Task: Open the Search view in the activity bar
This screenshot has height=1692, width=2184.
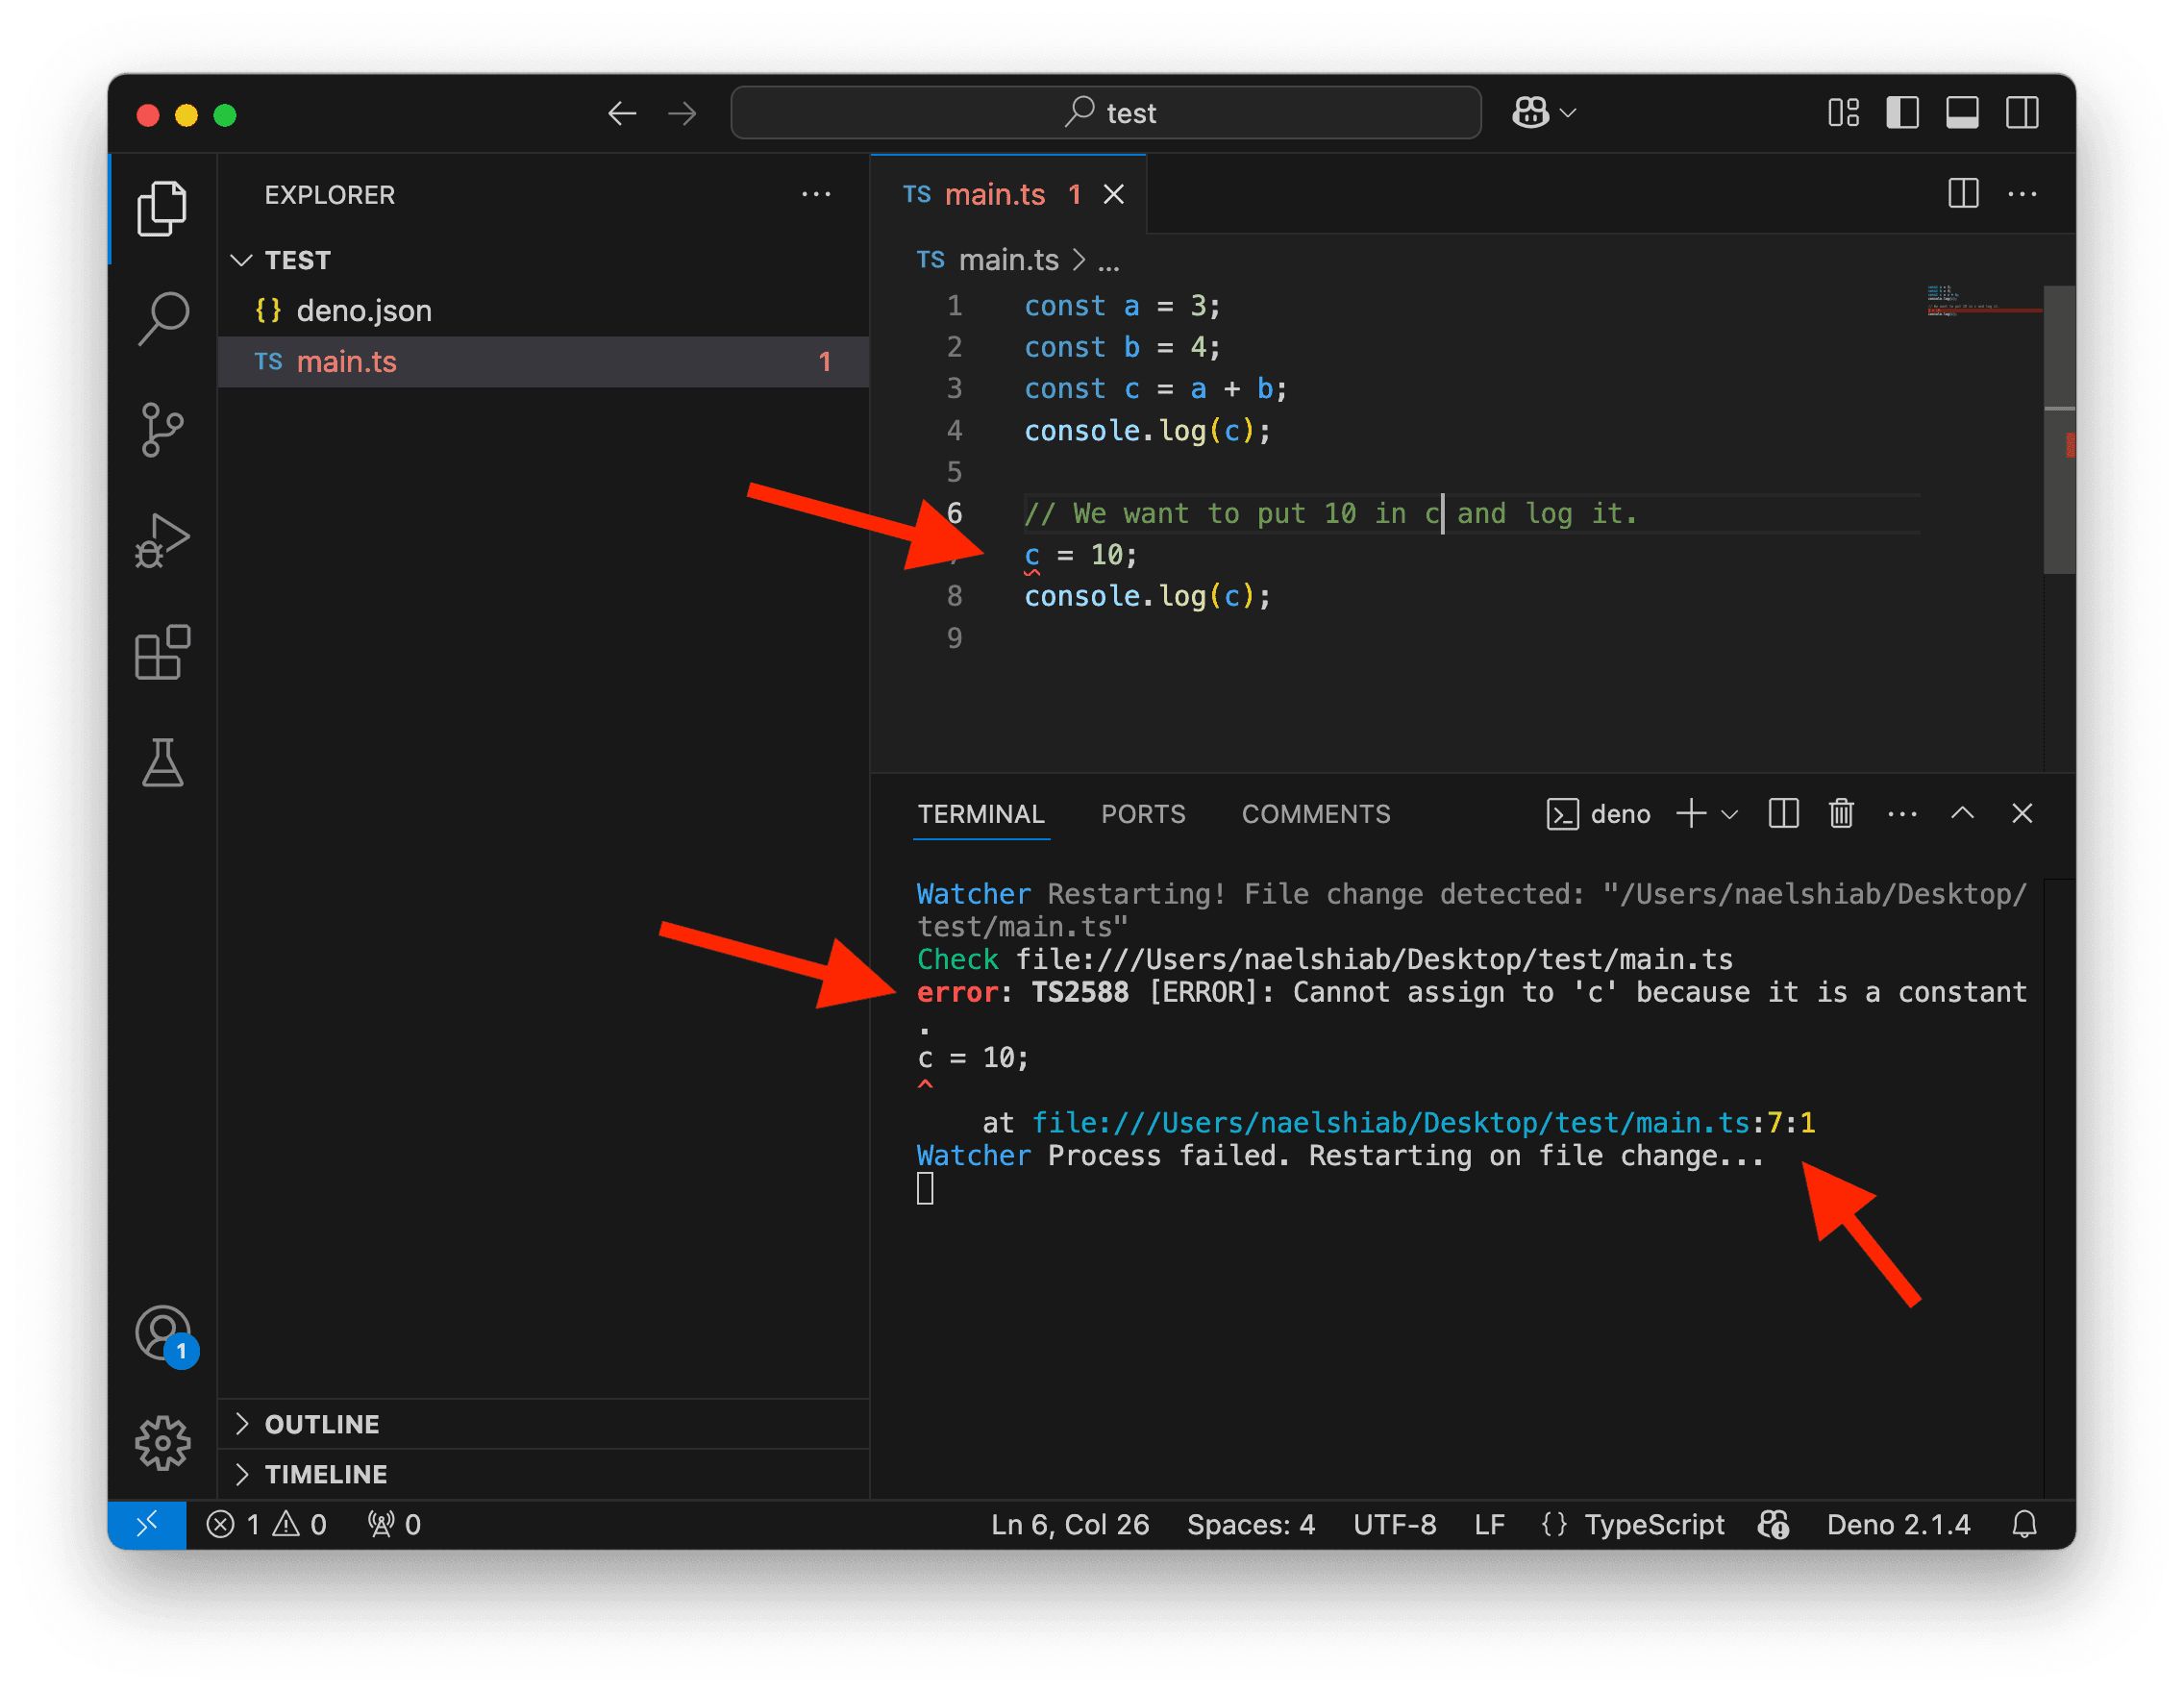Action: coord(163,318)
